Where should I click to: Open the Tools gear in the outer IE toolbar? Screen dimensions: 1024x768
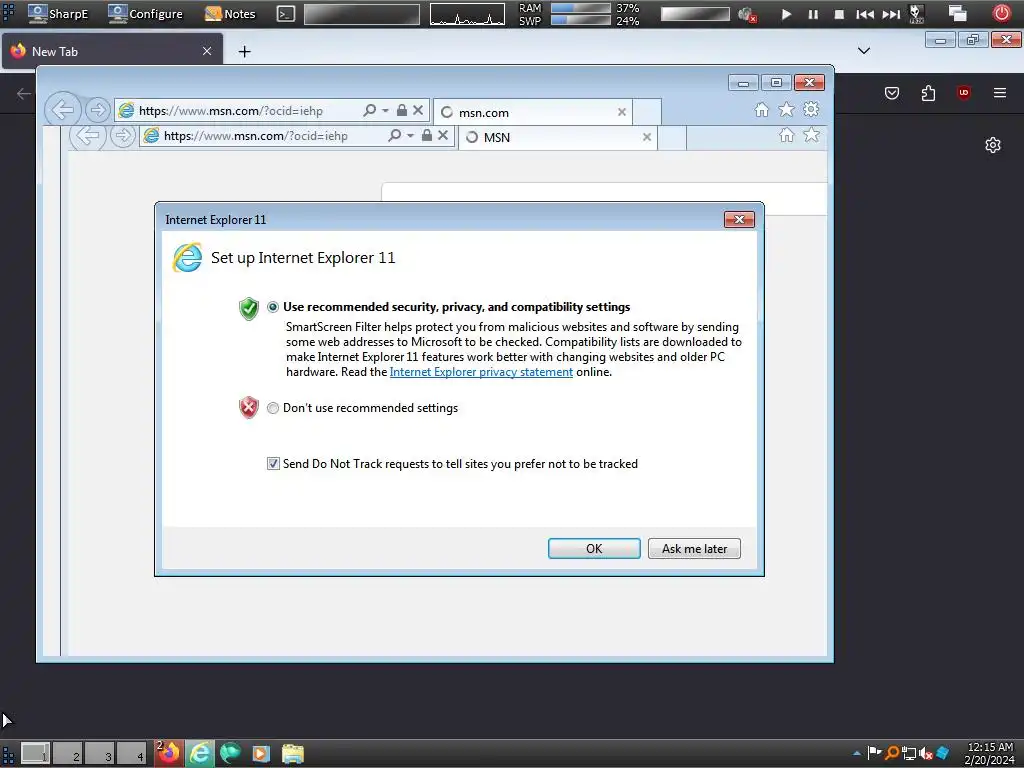[x=811, y=110]
